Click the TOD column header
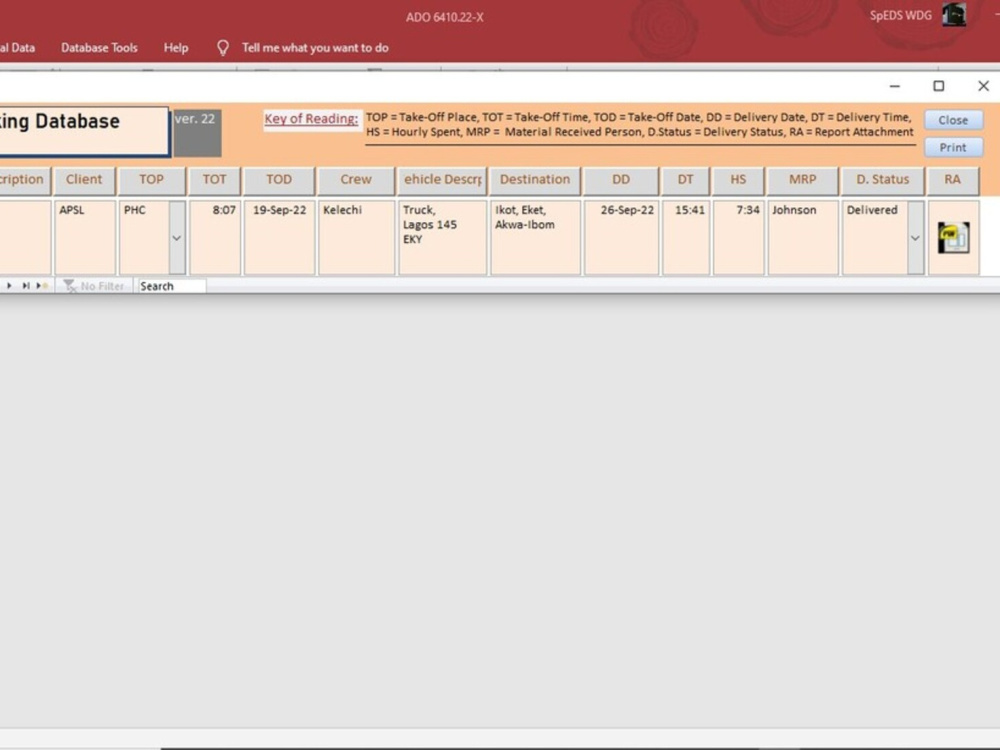 point(279,180)
